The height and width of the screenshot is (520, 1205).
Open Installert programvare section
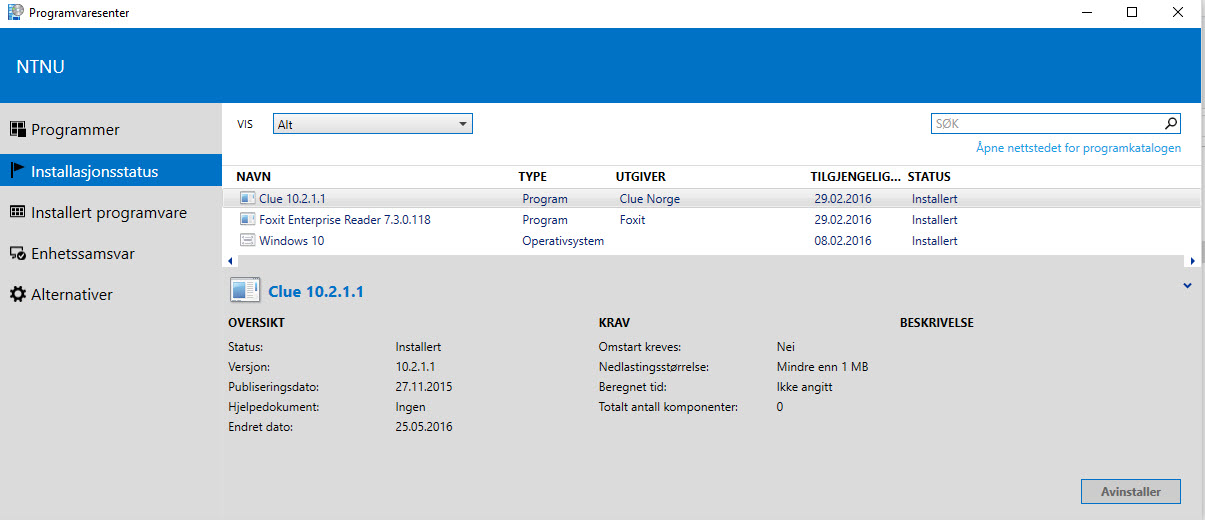coord(111,213)
